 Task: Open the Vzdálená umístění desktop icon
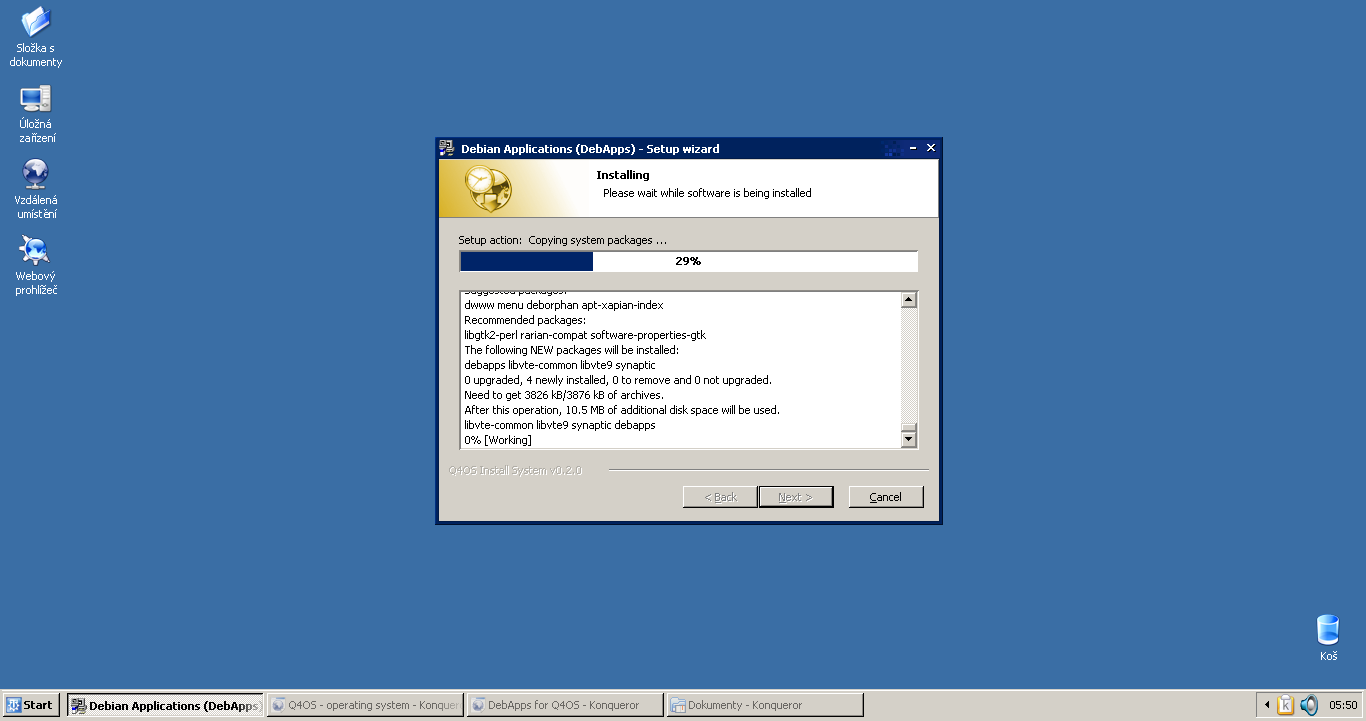coord(36,189)
